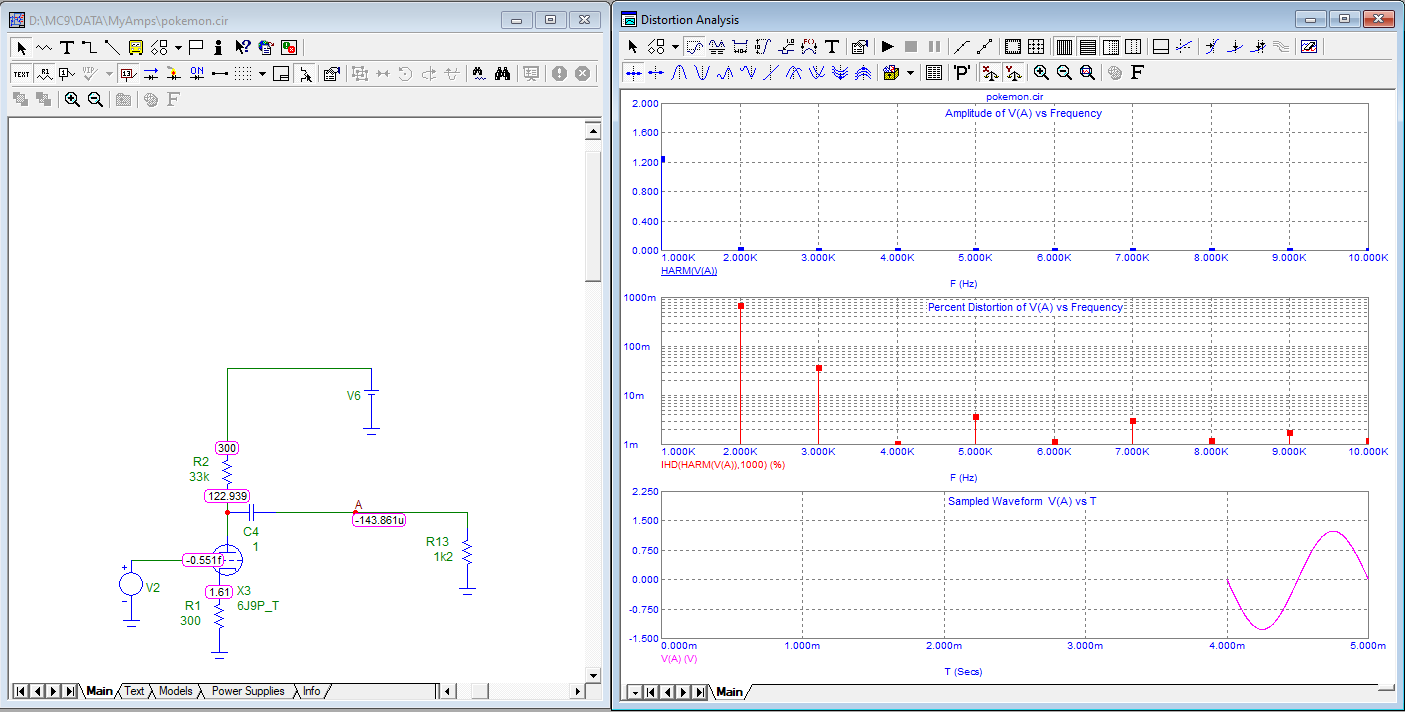Click the schematic vertical scrollbar down arrow
This screenshot has height=712, width=1405.
pyautogui.click(x=593, y=673)
